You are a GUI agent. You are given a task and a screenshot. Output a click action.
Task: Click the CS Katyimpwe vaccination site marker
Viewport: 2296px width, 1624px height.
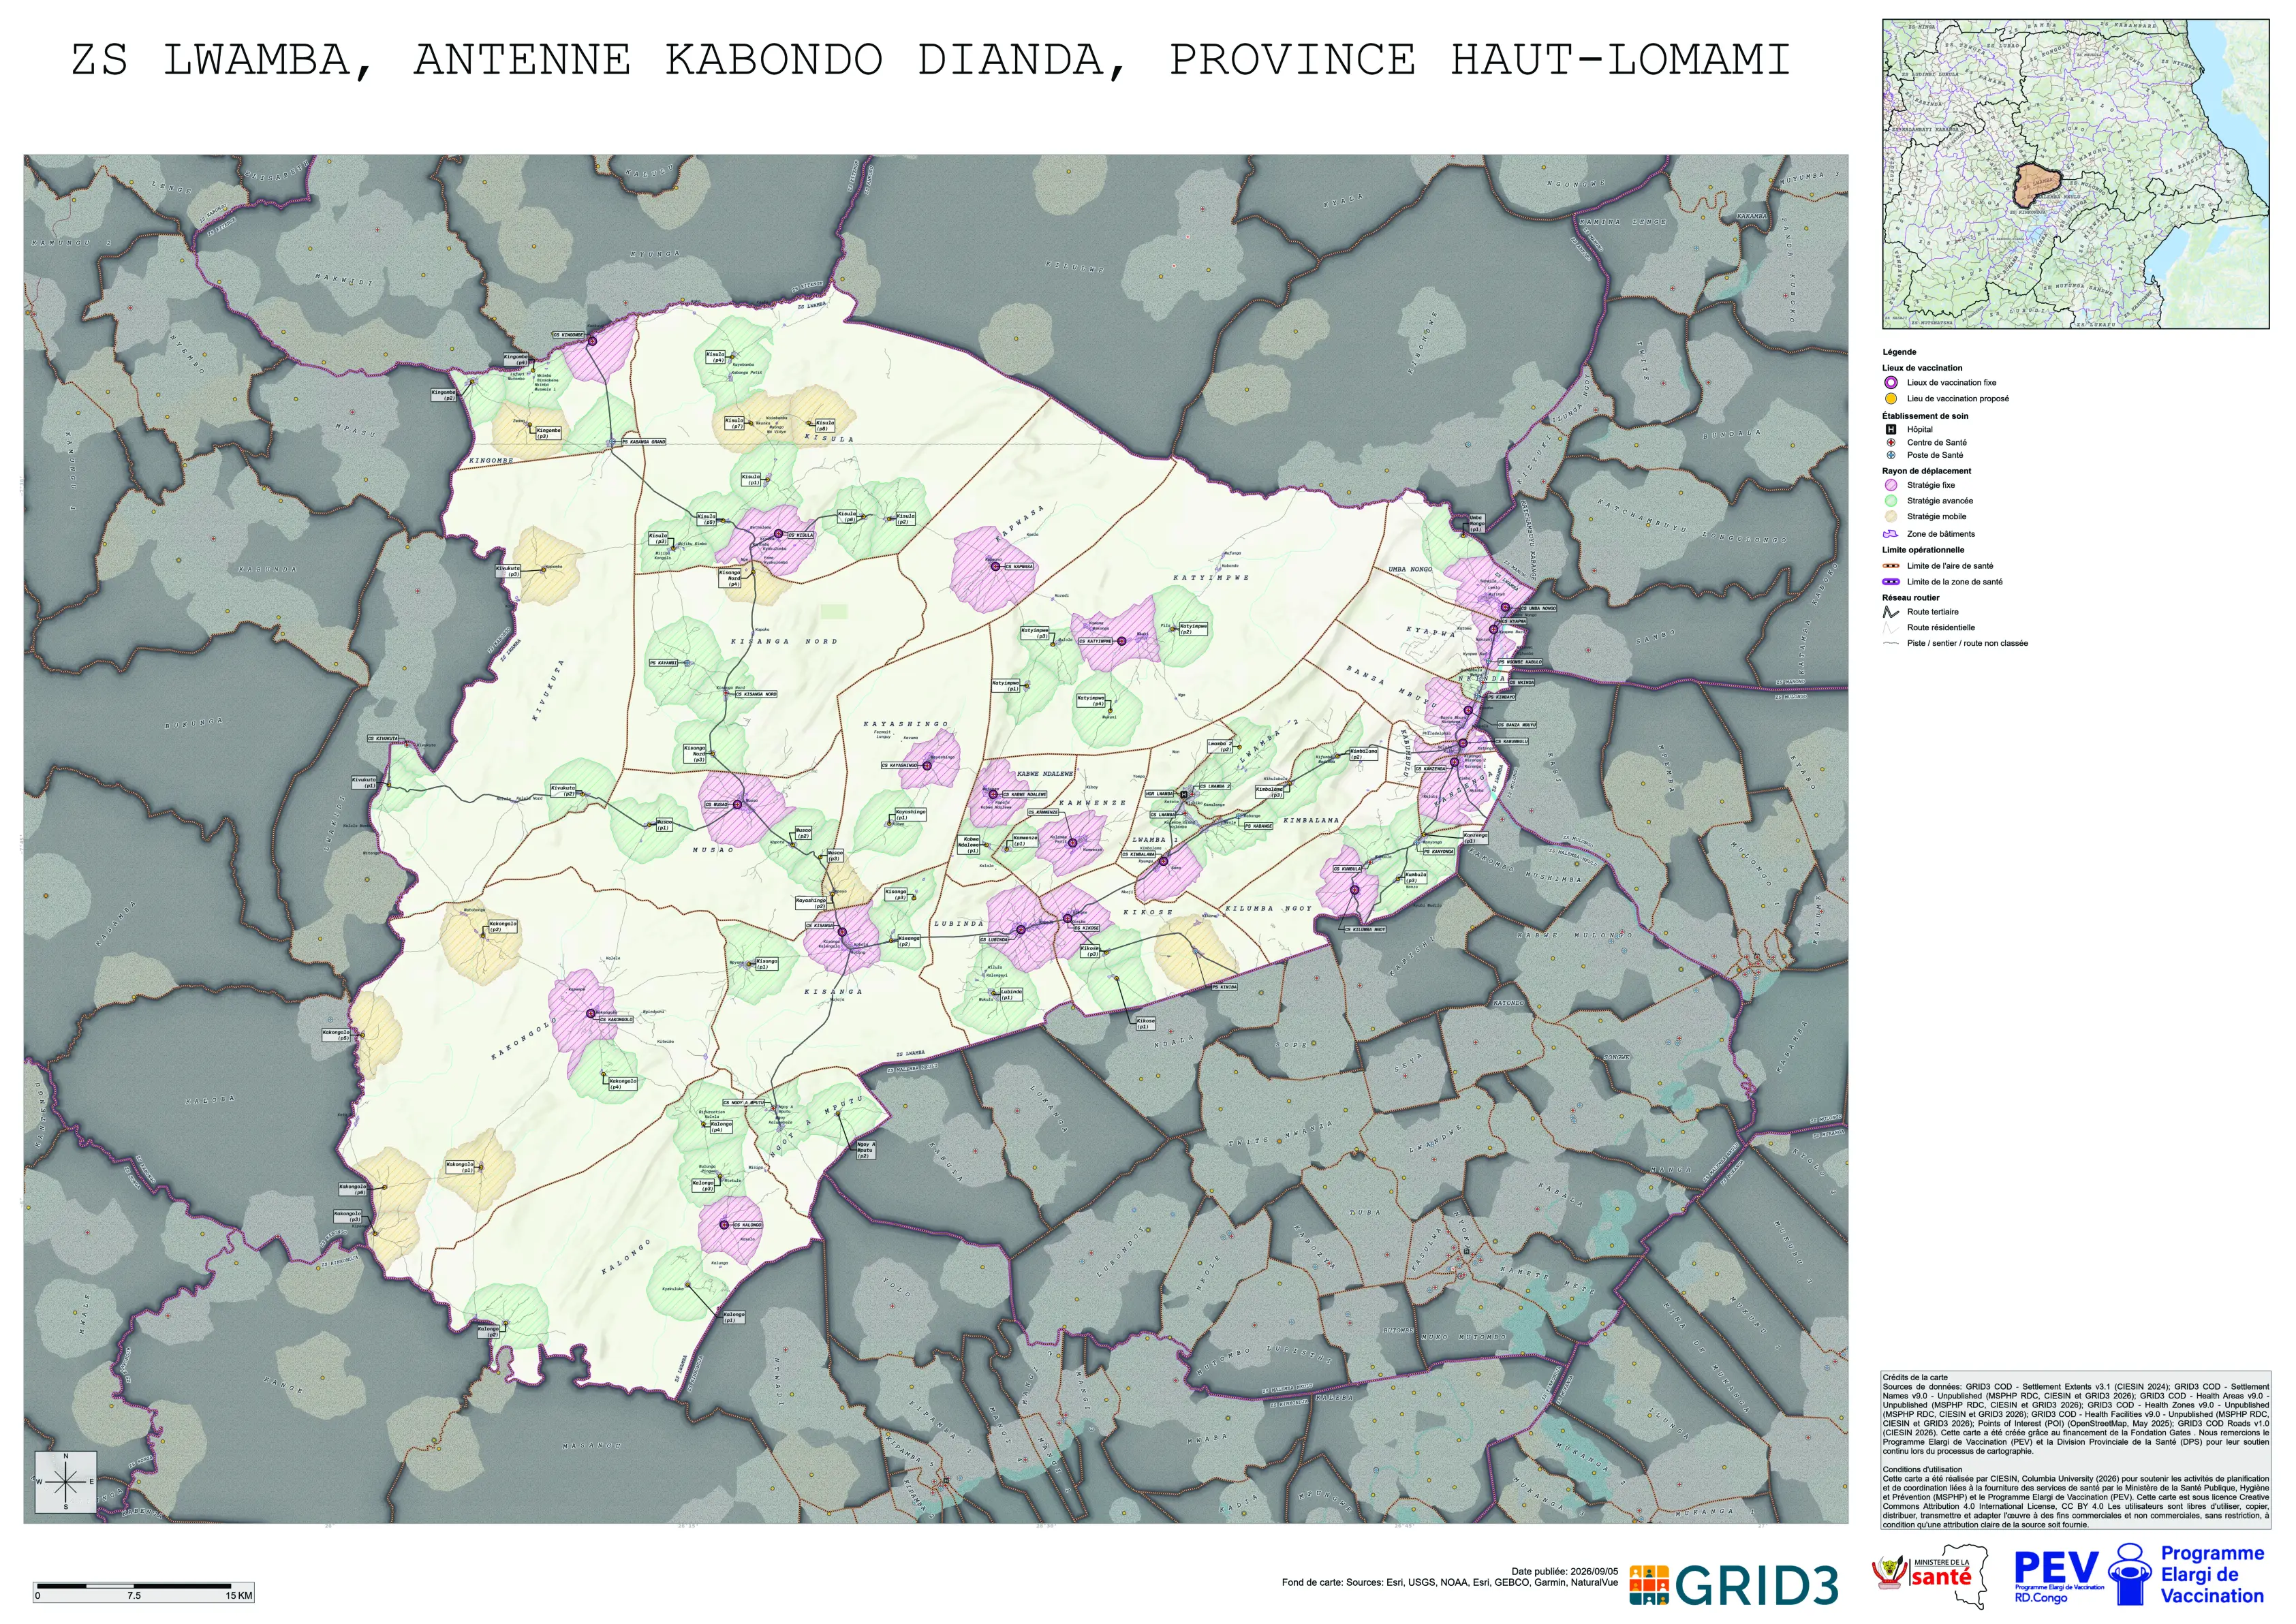(1122, 641)
